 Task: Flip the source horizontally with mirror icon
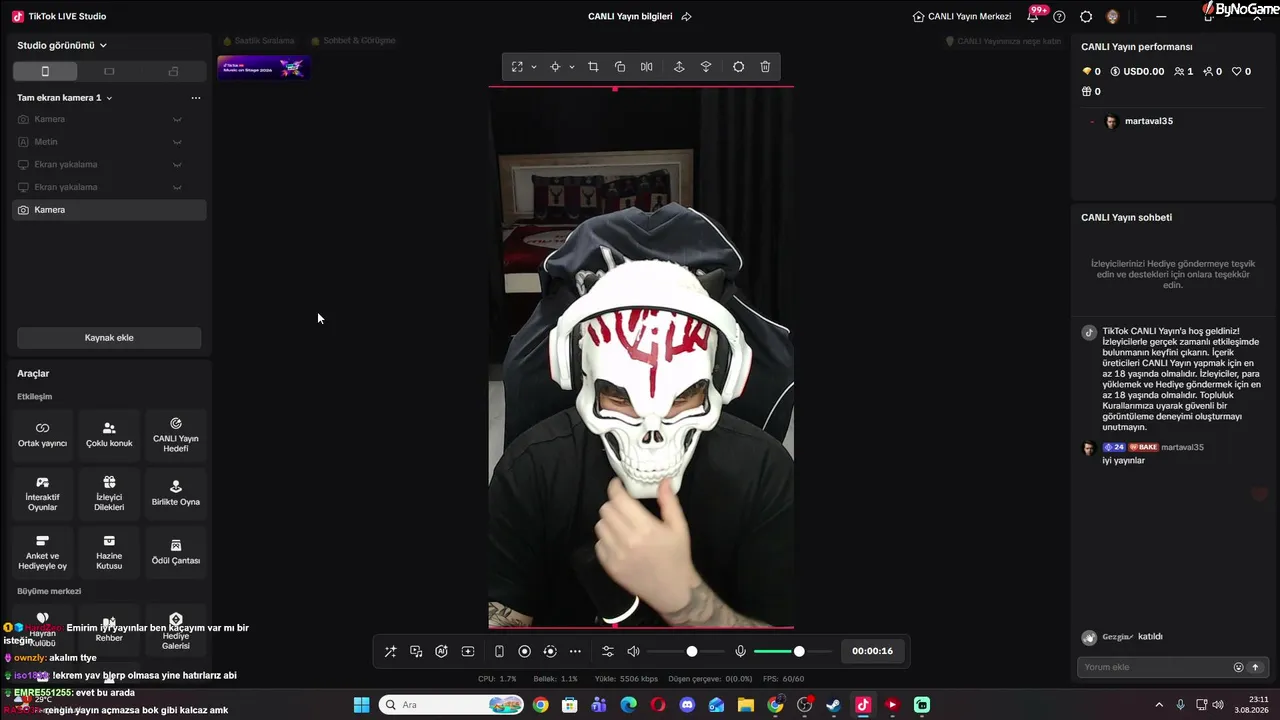point(647,67)
